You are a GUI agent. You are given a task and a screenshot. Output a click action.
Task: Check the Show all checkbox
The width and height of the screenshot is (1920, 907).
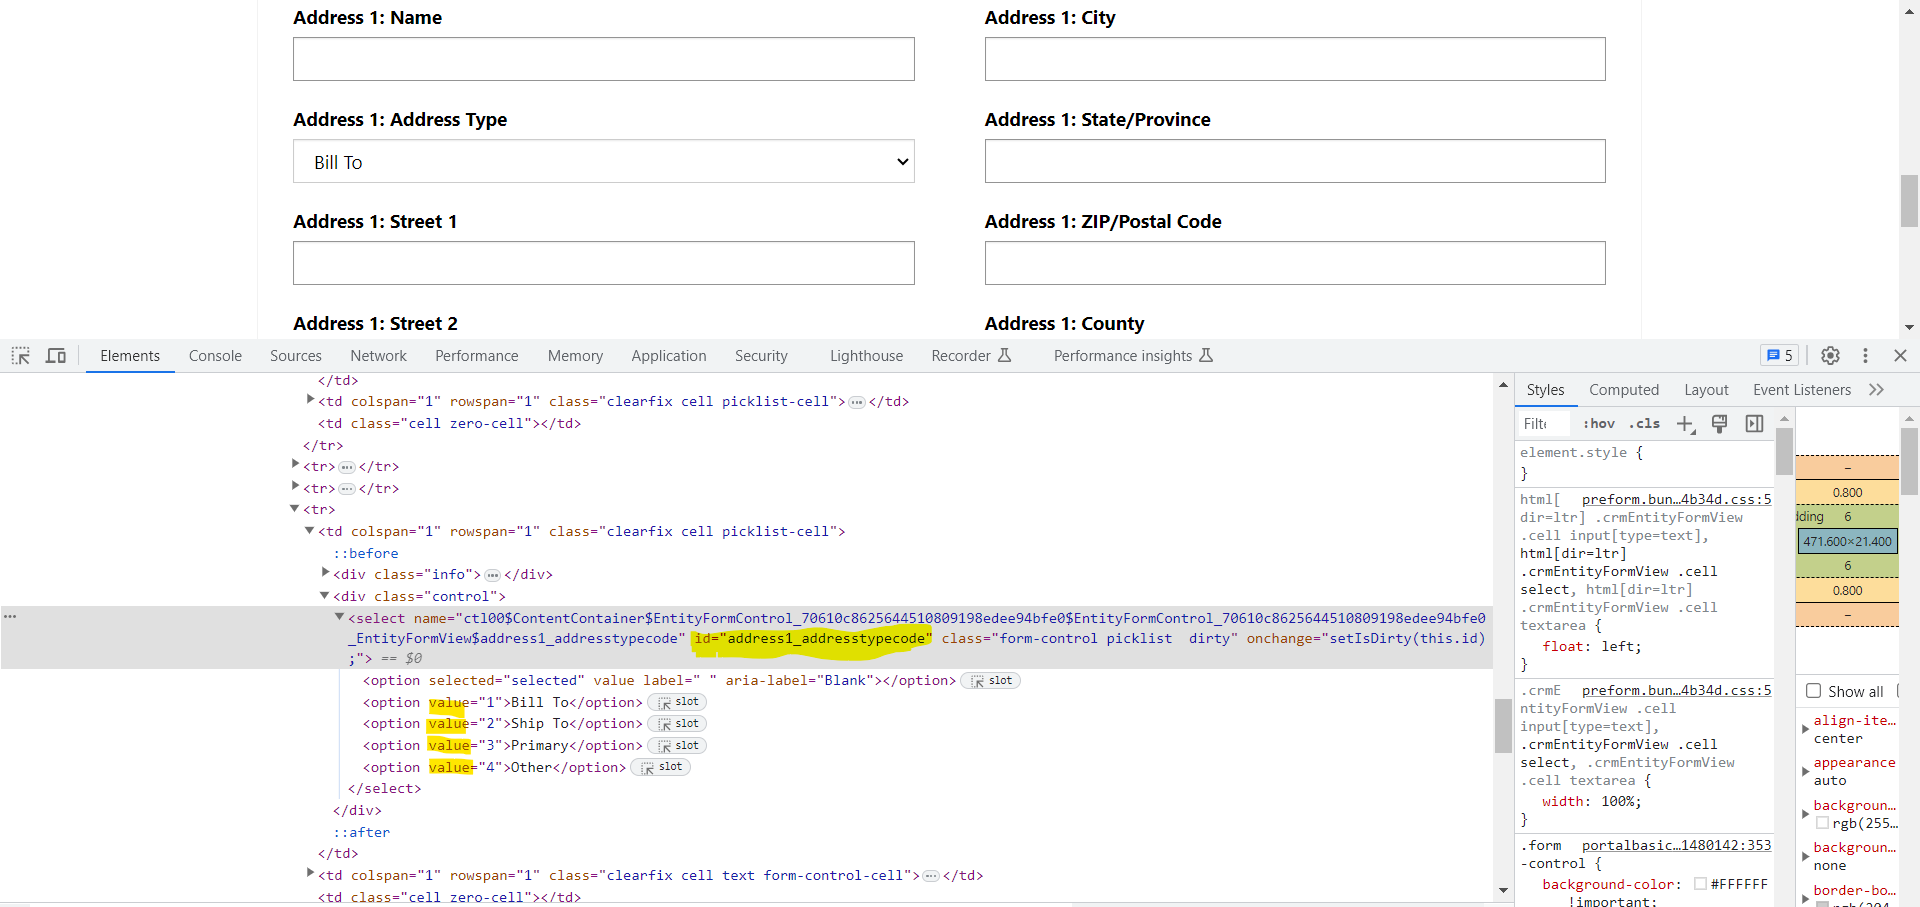1813,691
